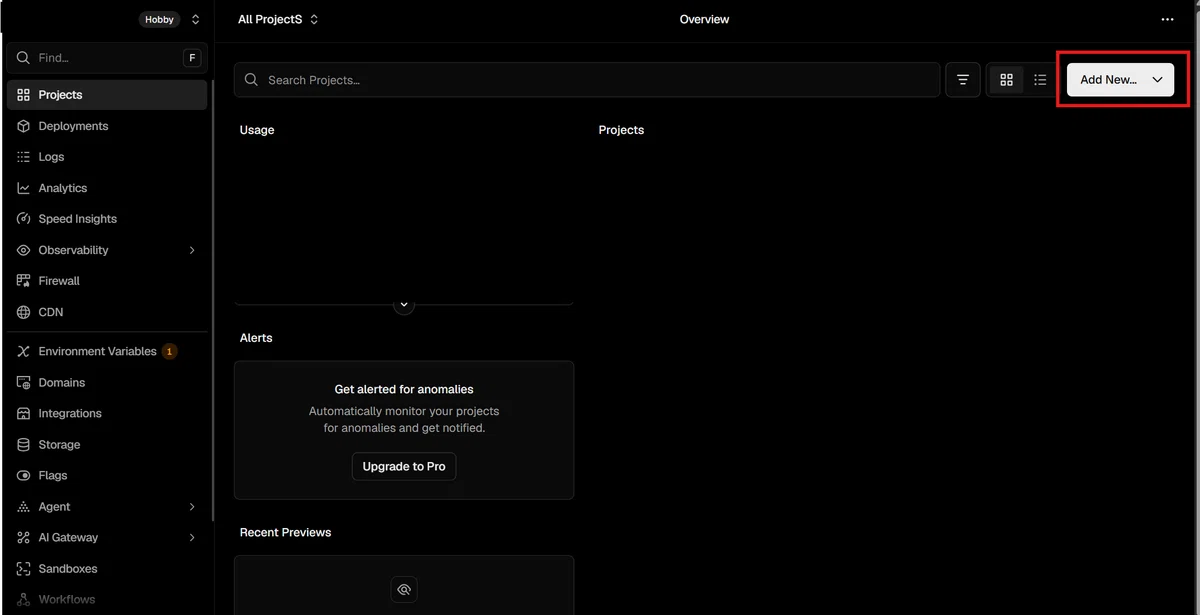Click the crossed-out eye icon under Recent Previews
Image resolution: width=1200 pixels, height=615 pixels.
(x=404, y=590)
